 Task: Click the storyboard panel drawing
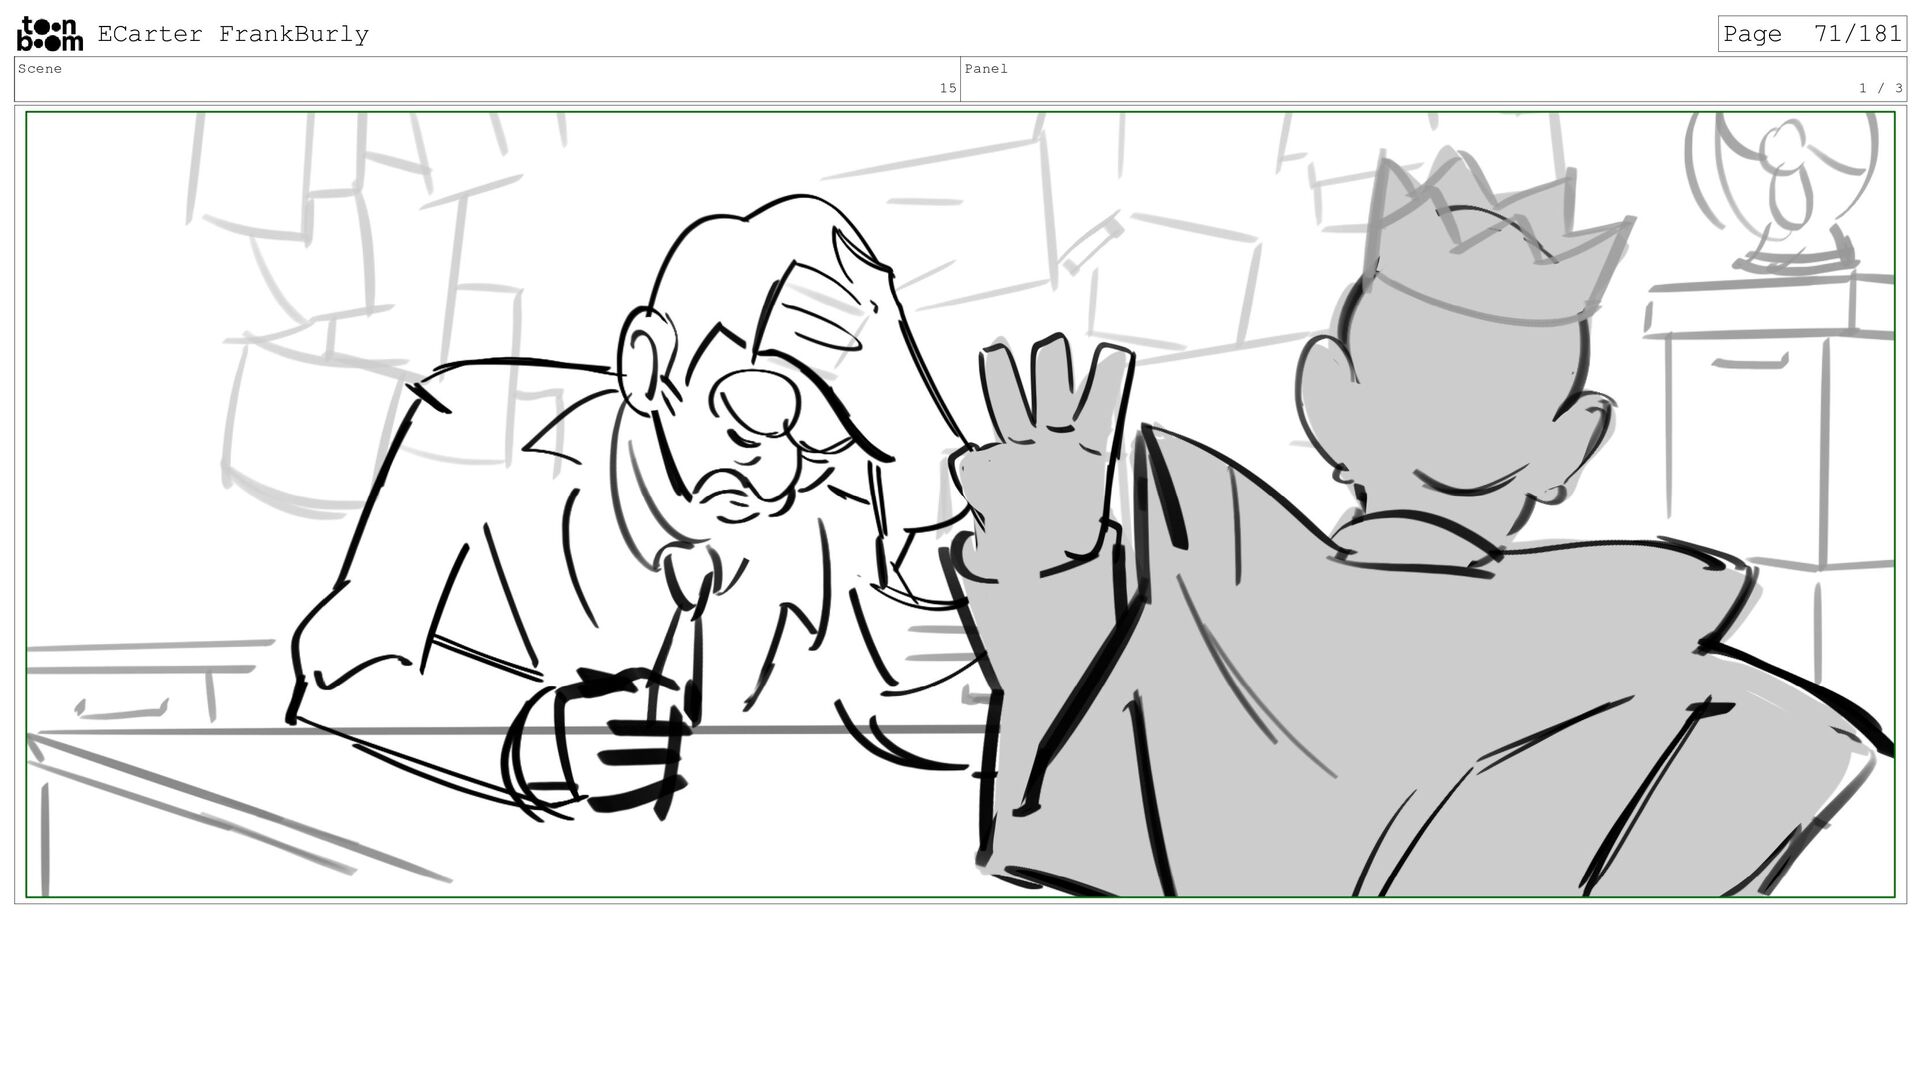click(x=960, y=505)
